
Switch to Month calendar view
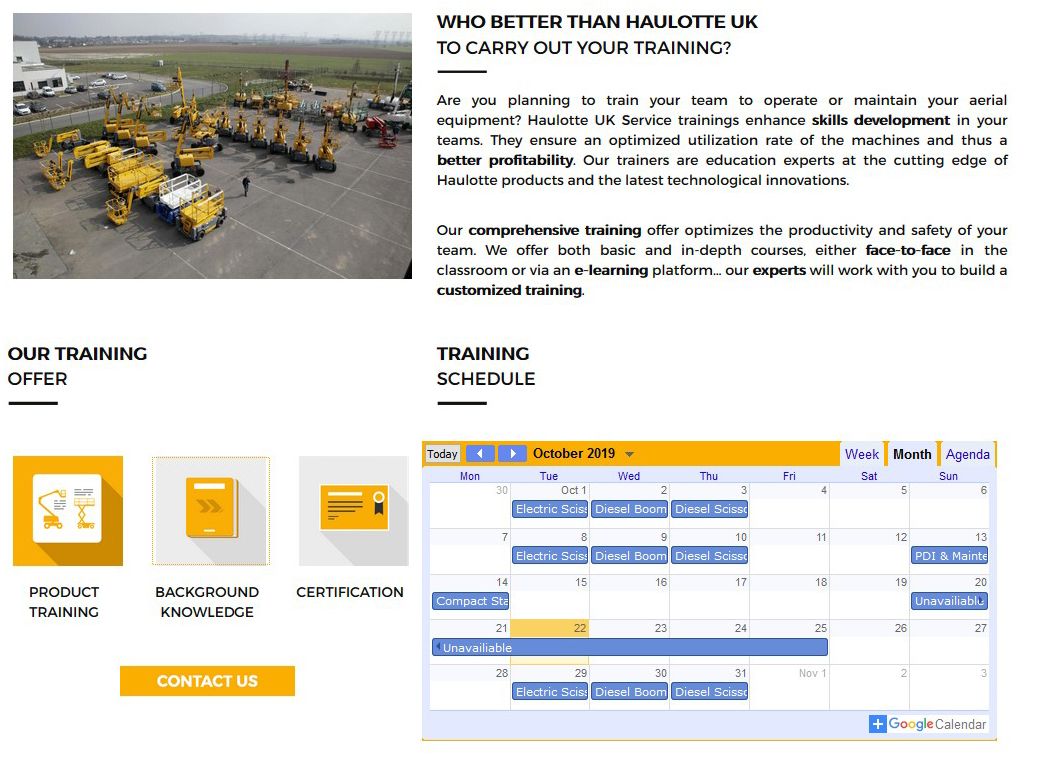(x=912, y=454)
